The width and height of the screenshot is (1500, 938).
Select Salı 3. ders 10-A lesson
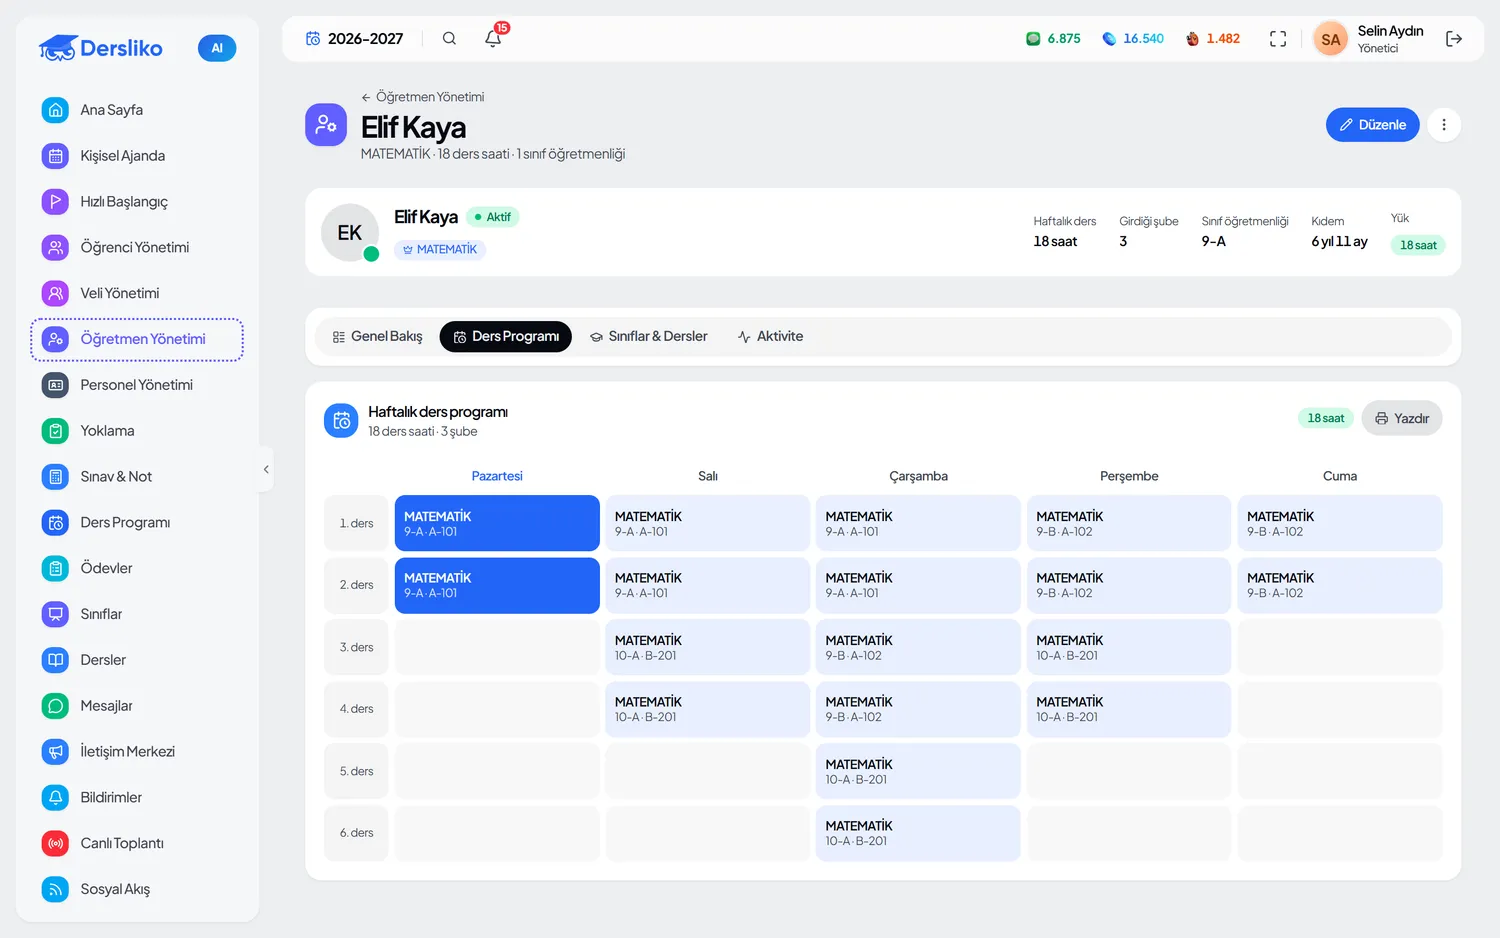click(x=708, y=647)
